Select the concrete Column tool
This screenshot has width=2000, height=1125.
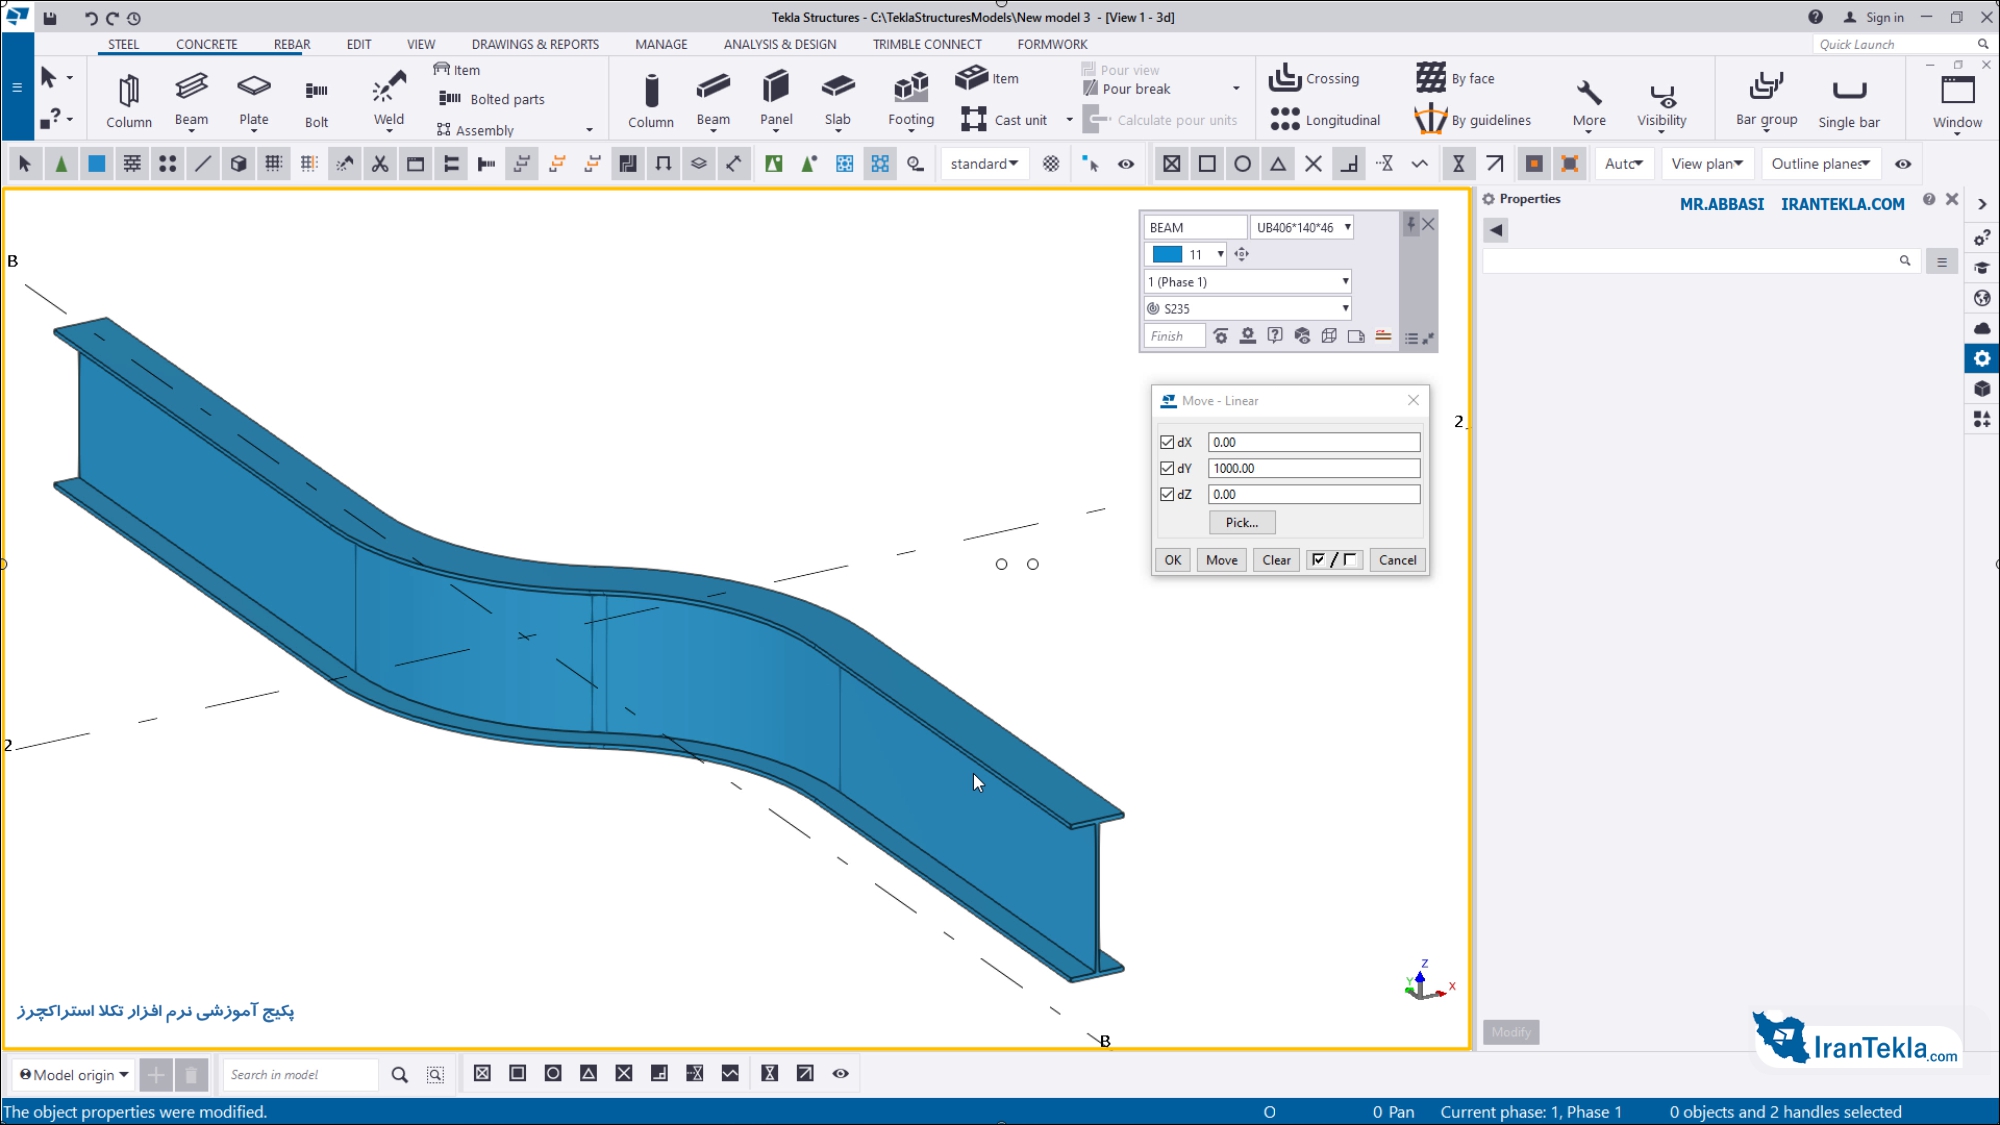(651, 100)
